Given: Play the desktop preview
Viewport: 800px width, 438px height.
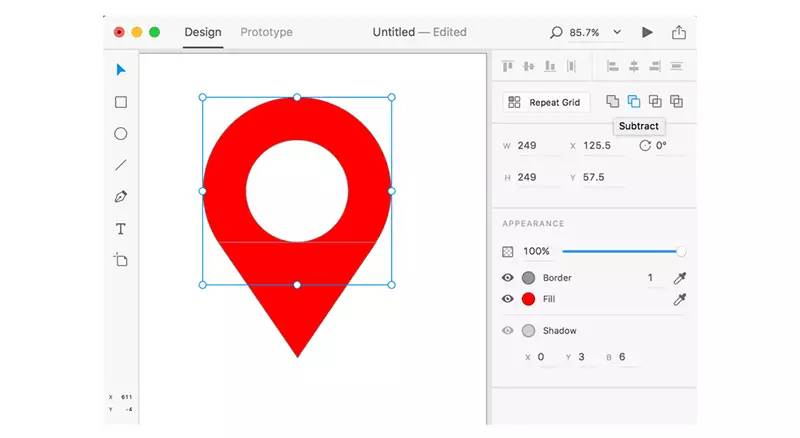Looking at the screenshot, I should (x=647, y=32).
